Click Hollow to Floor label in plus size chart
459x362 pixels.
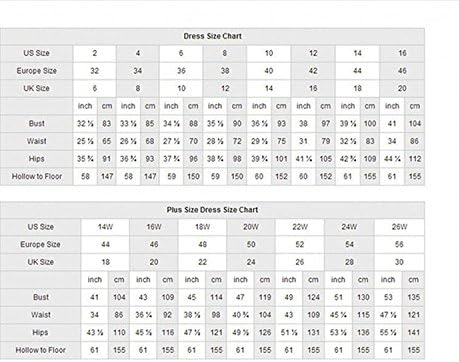click(x=40, y=350)
